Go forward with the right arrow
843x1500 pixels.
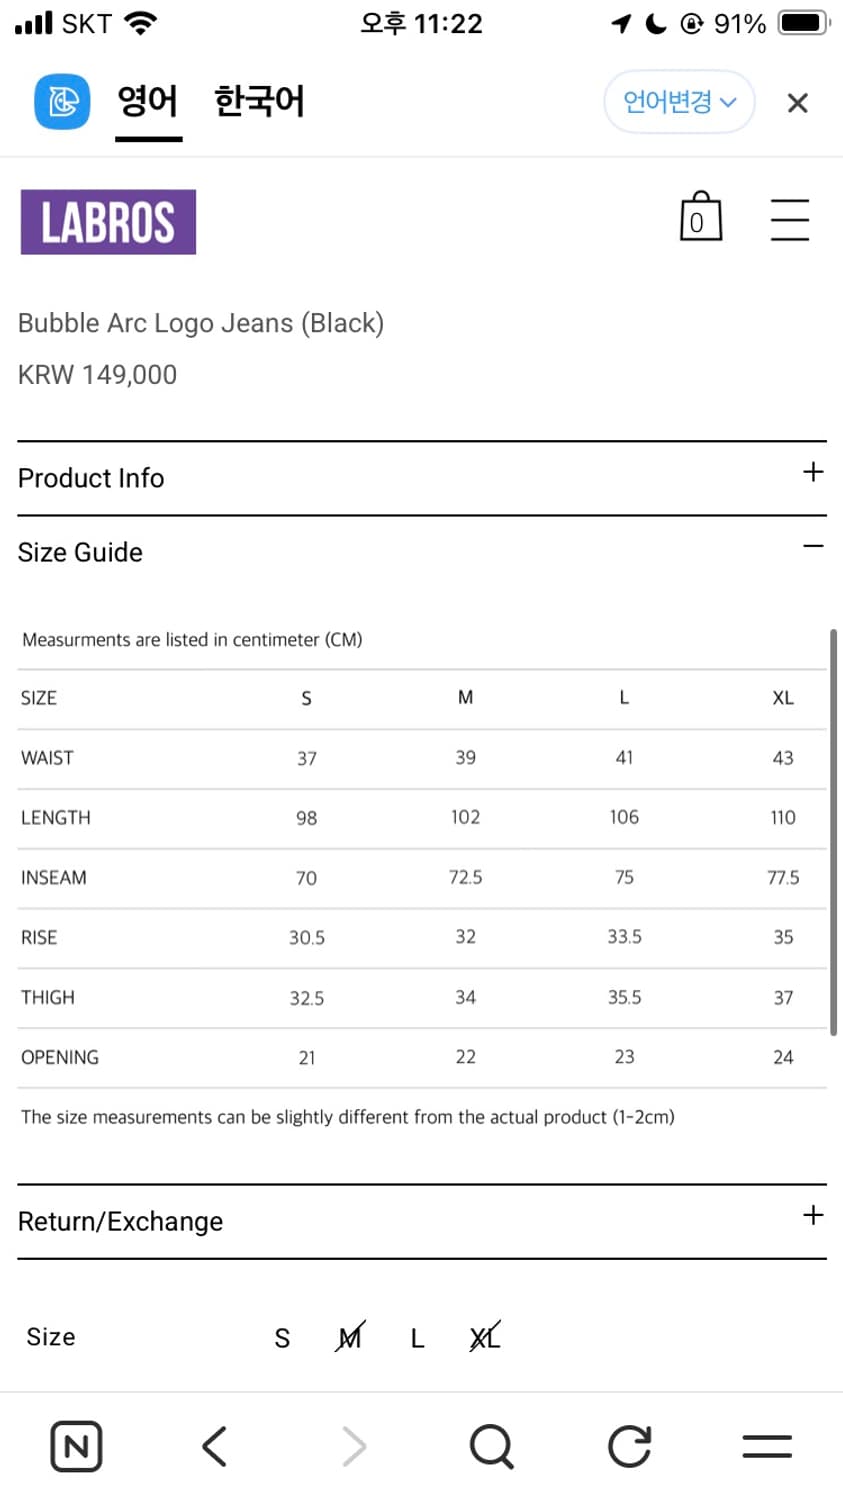(x=354, y=1446)
